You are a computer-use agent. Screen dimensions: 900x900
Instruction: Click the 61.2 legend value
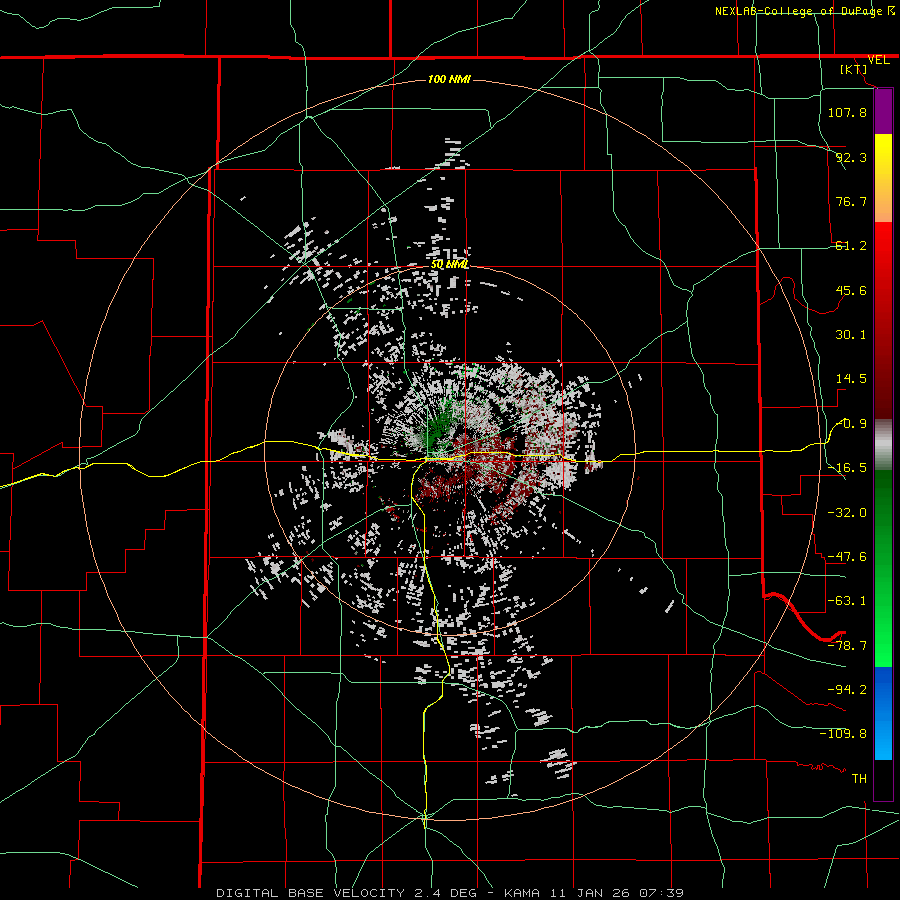click(x=851, y=246)
